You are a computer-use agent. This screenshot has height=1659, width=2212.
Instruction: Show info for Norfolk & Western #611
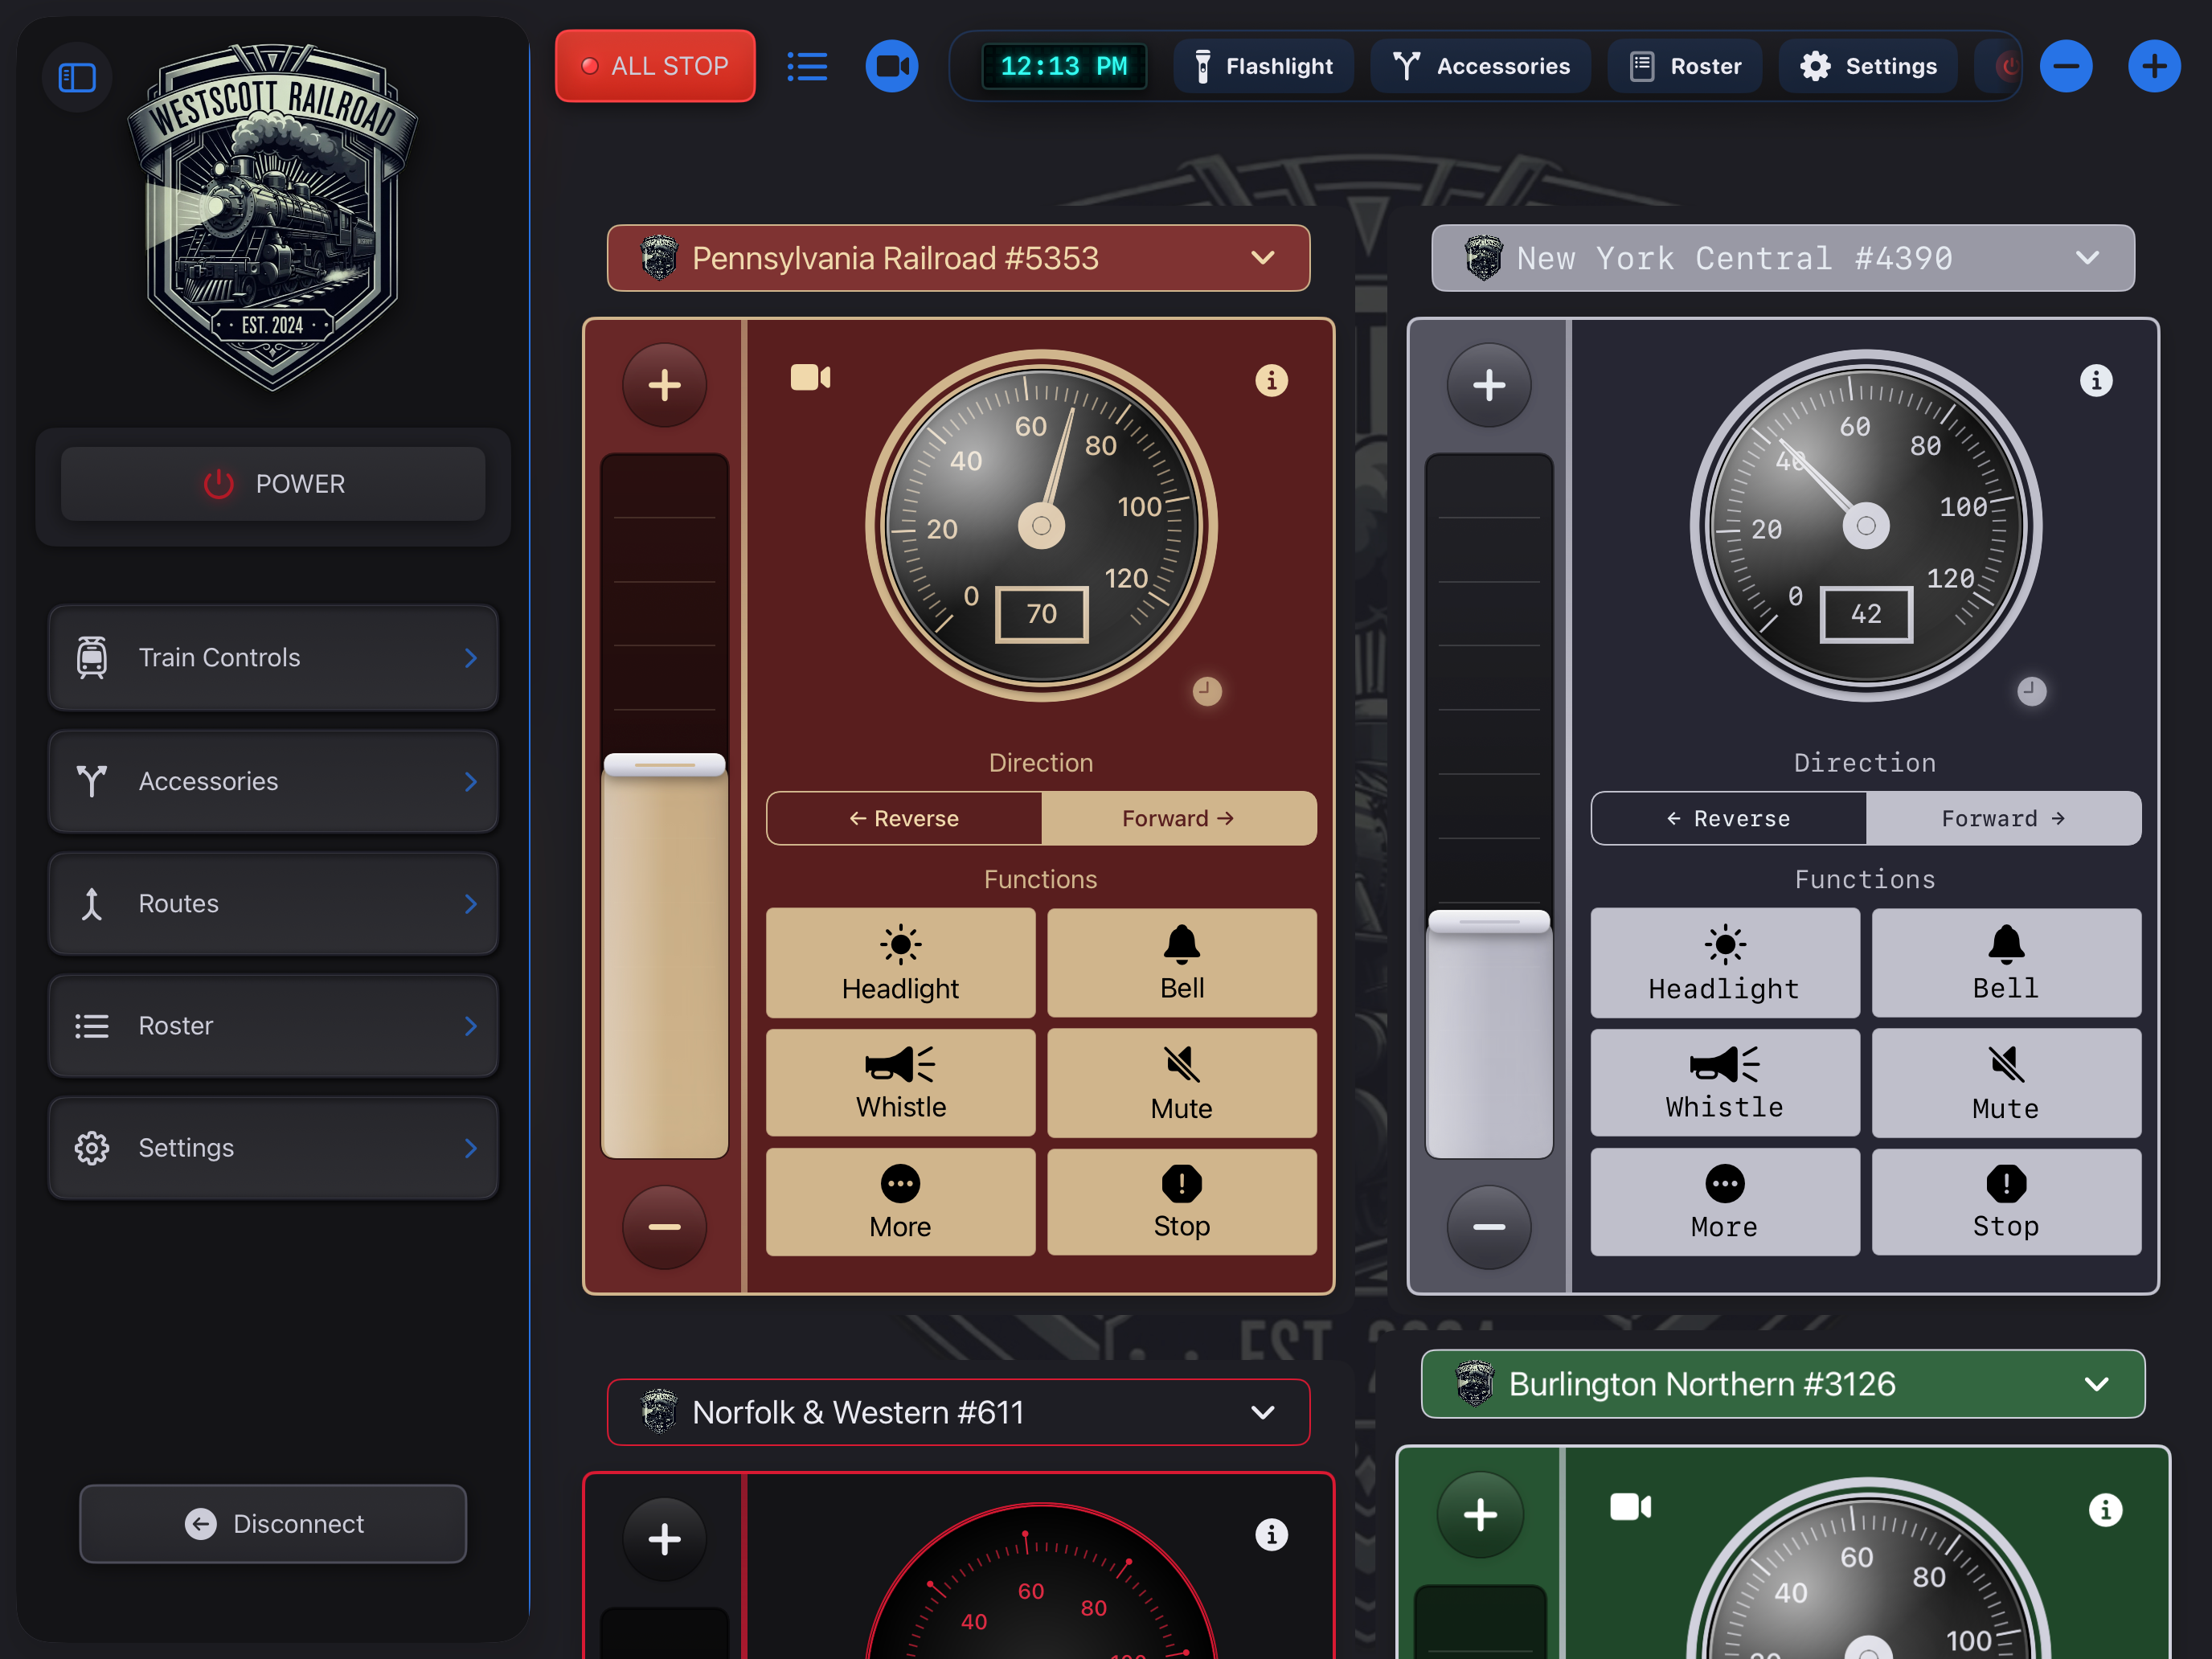point(1271,1534)
